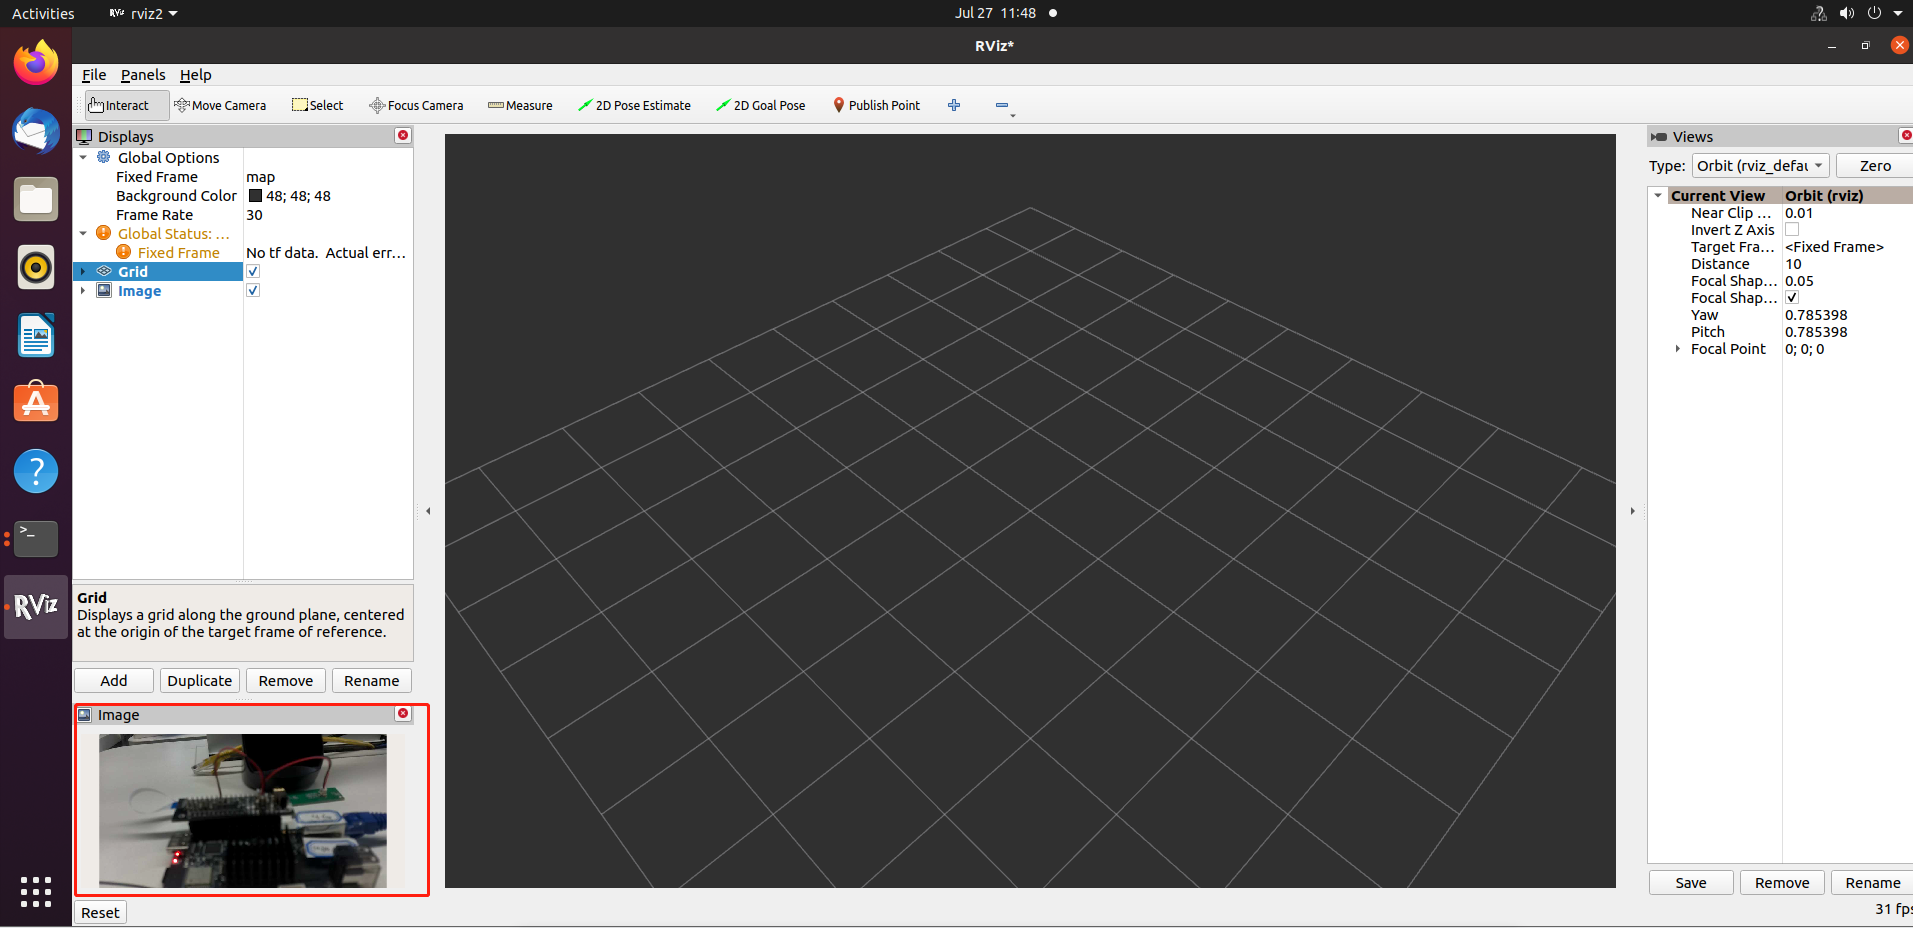Open Ubuntu Software from the dock

click(x=36, y=403)
